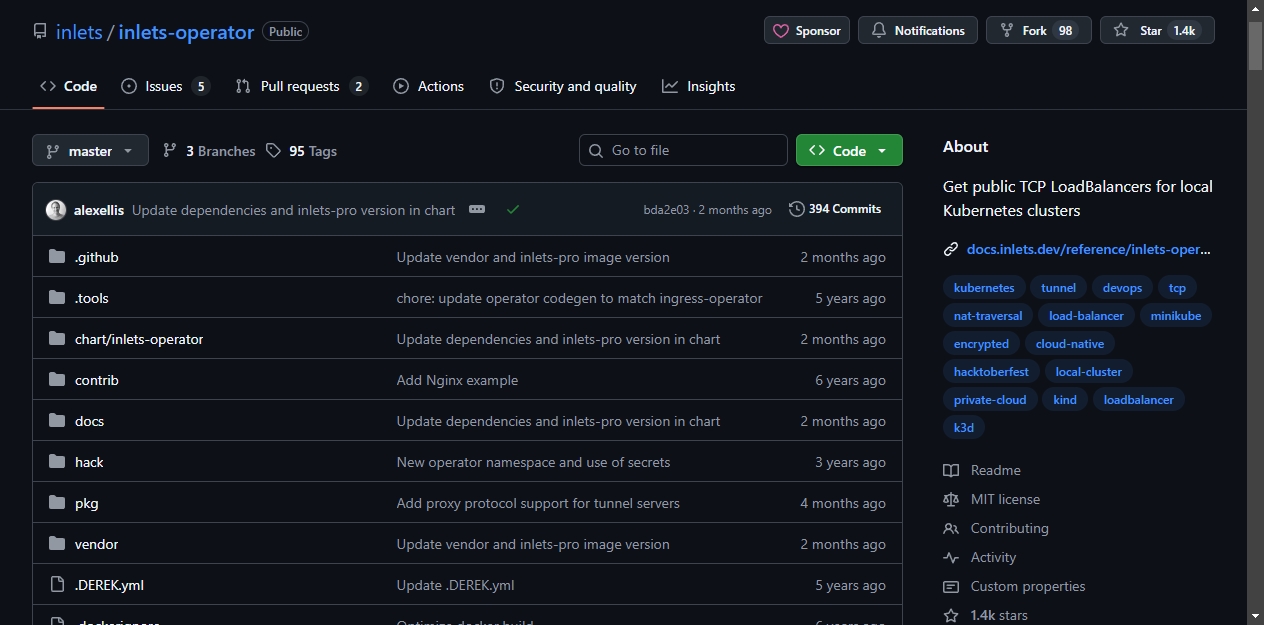Click the hack folder icon
The height and width of the screenshot is (625, 1264).
[x=57, y=462]
